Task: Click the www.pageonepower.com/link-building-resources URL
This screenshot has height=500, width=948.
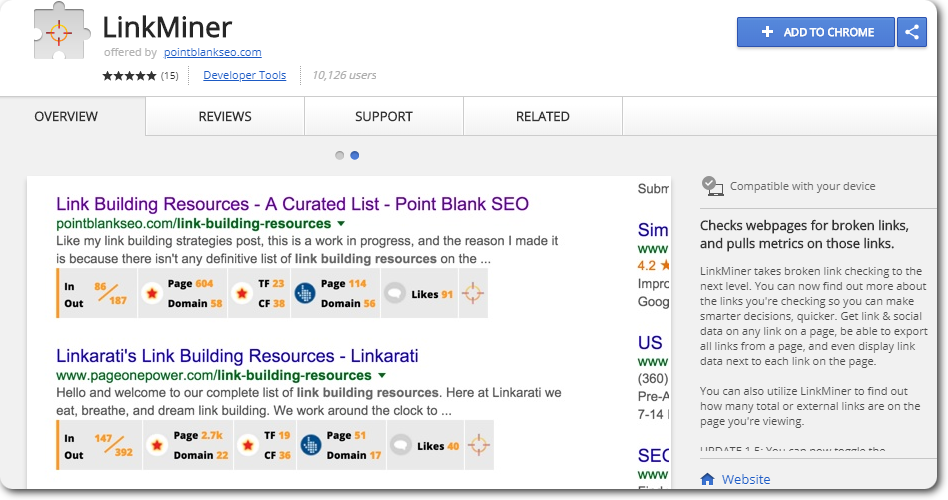Action: coord(214,375)
